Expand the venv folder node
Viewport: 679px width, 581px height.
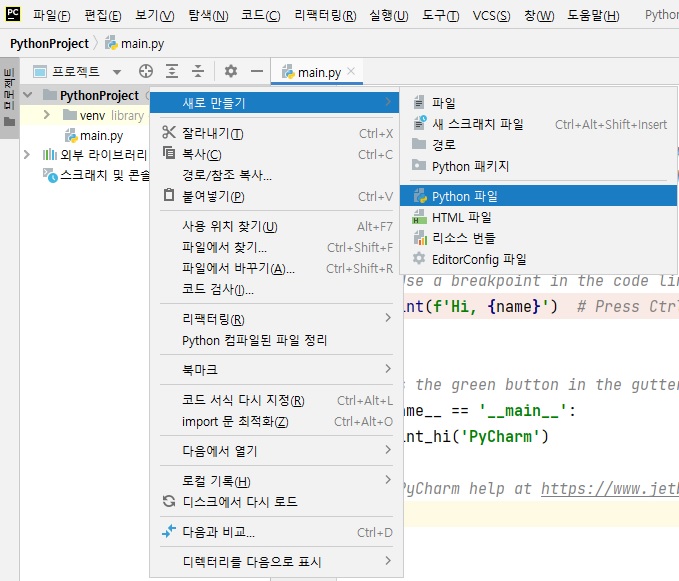[x=47, y=115]
